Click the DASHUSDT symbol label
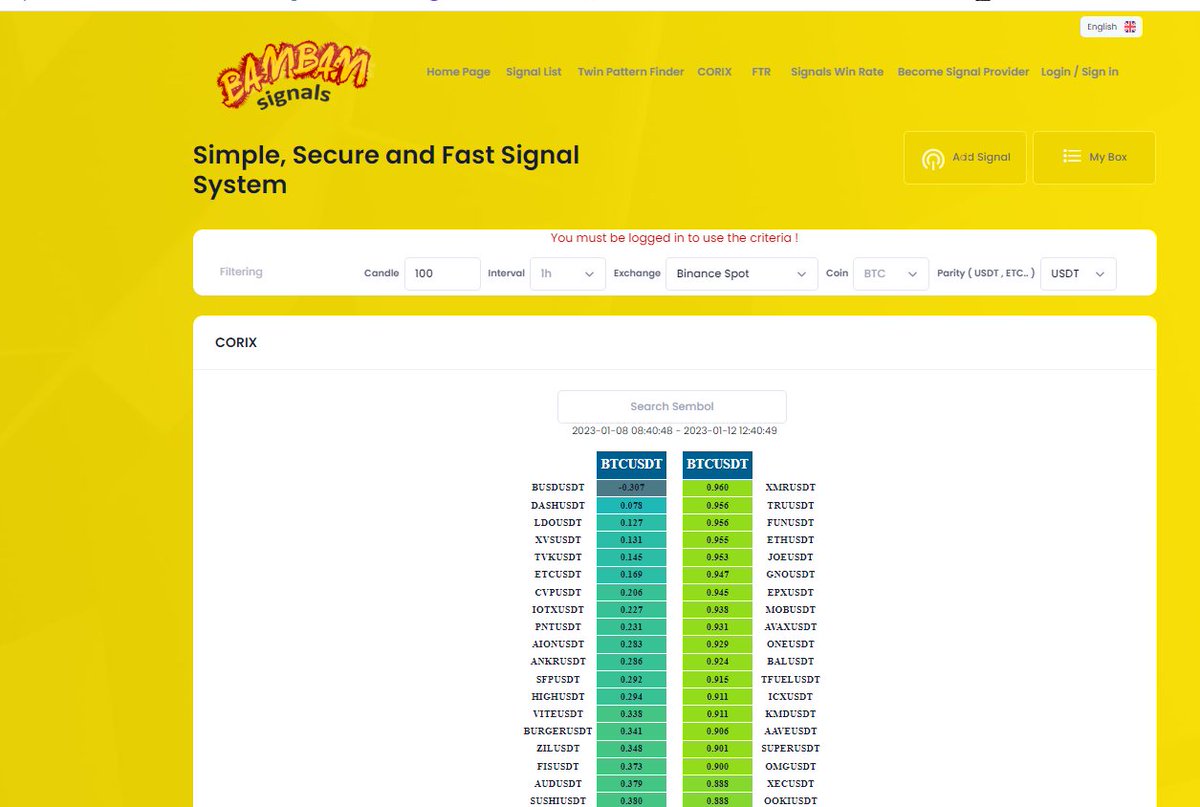 [x=558, y=505]
